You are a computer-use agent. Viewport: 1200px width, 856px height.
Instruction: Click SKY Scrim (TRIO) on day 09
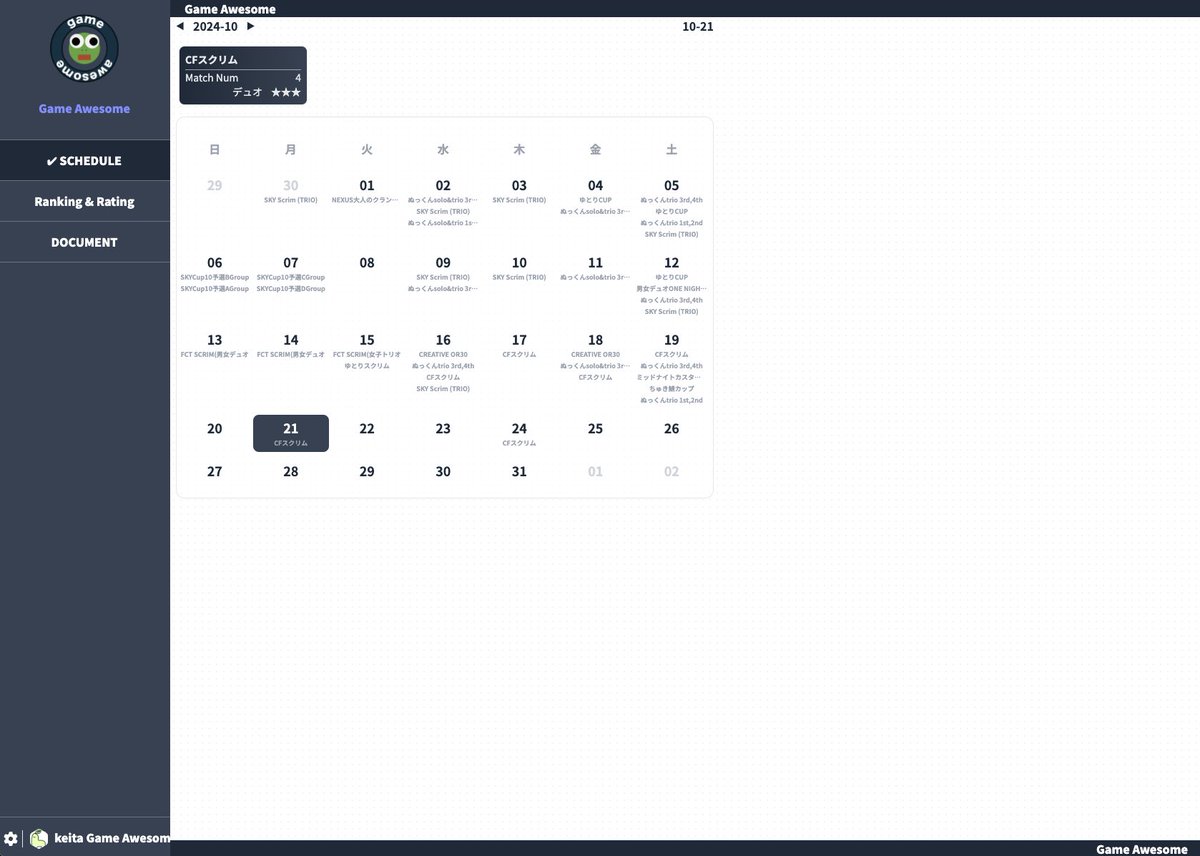[x=443, y=277]
